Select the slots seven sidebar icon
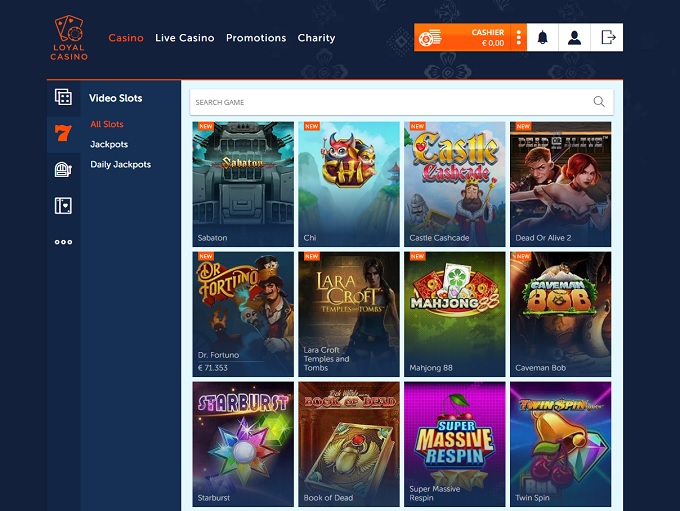This screenshot has height=511, width=680. 63,133
